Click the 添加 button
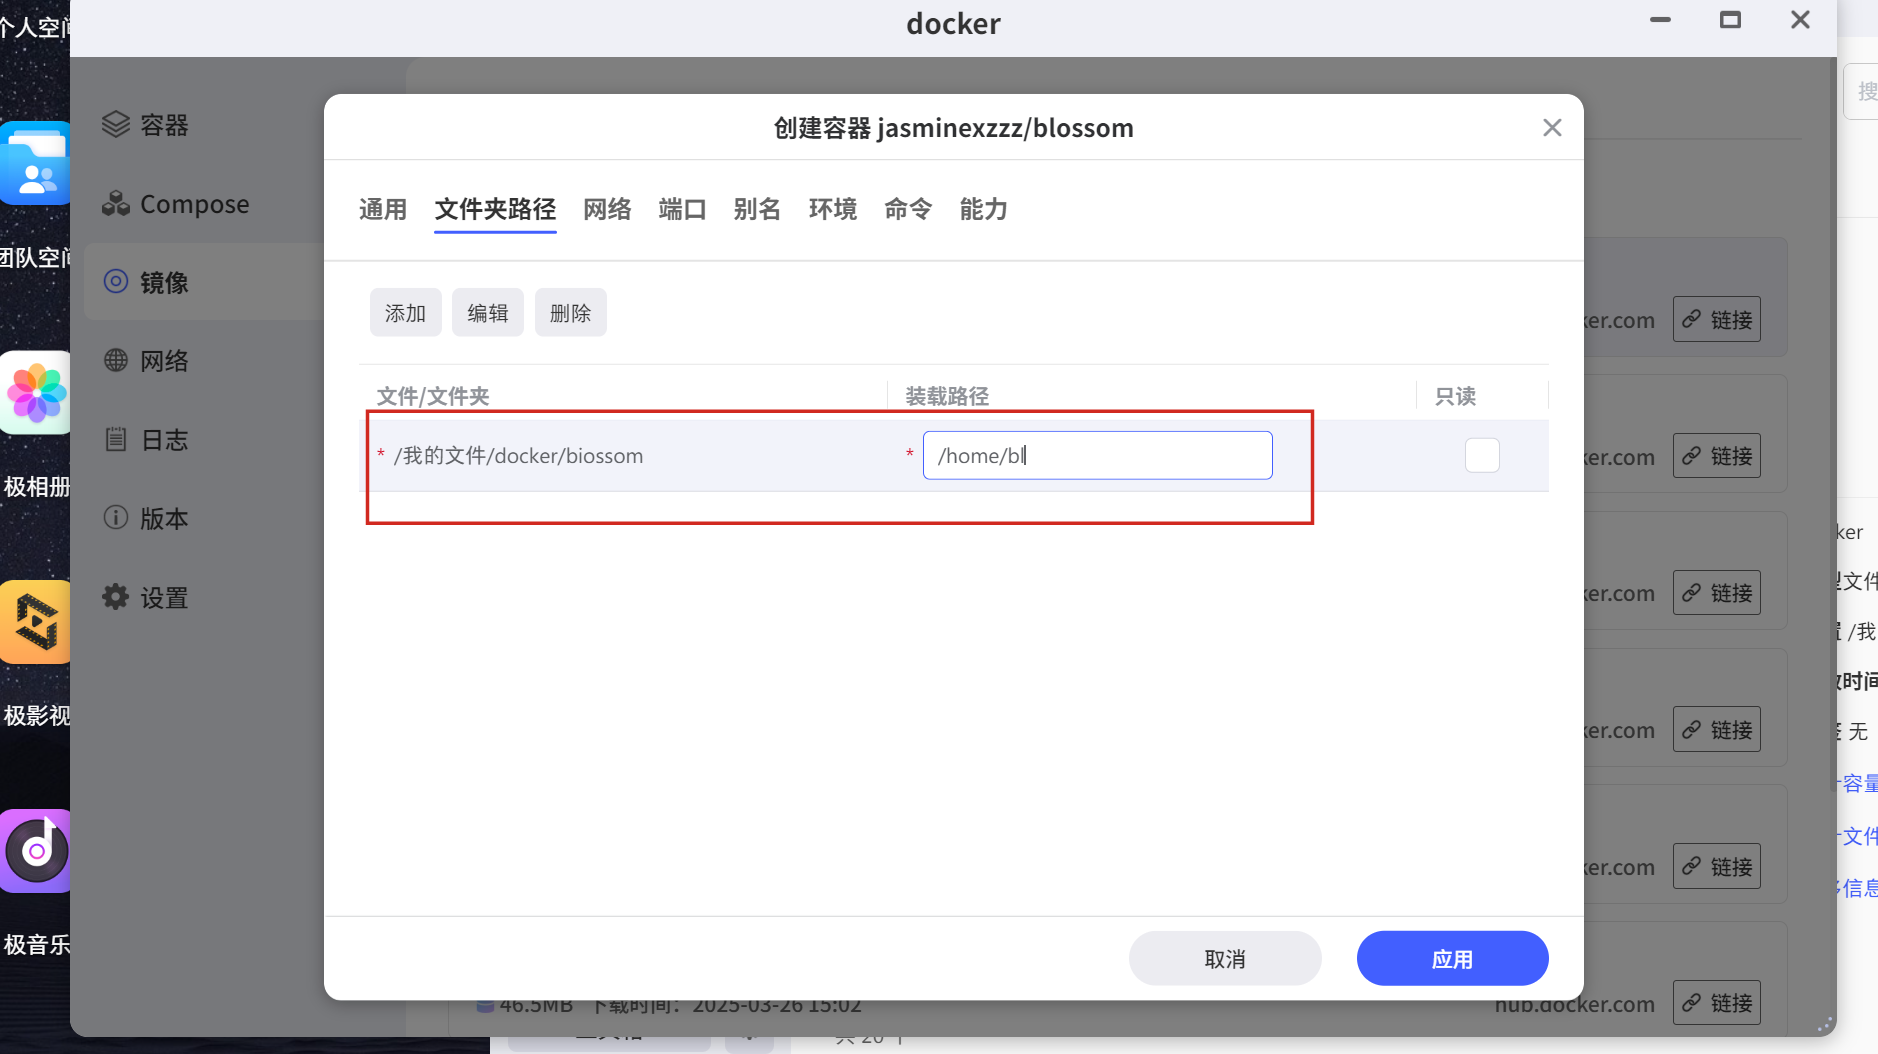1878x1054 pixels. [405, 313]
